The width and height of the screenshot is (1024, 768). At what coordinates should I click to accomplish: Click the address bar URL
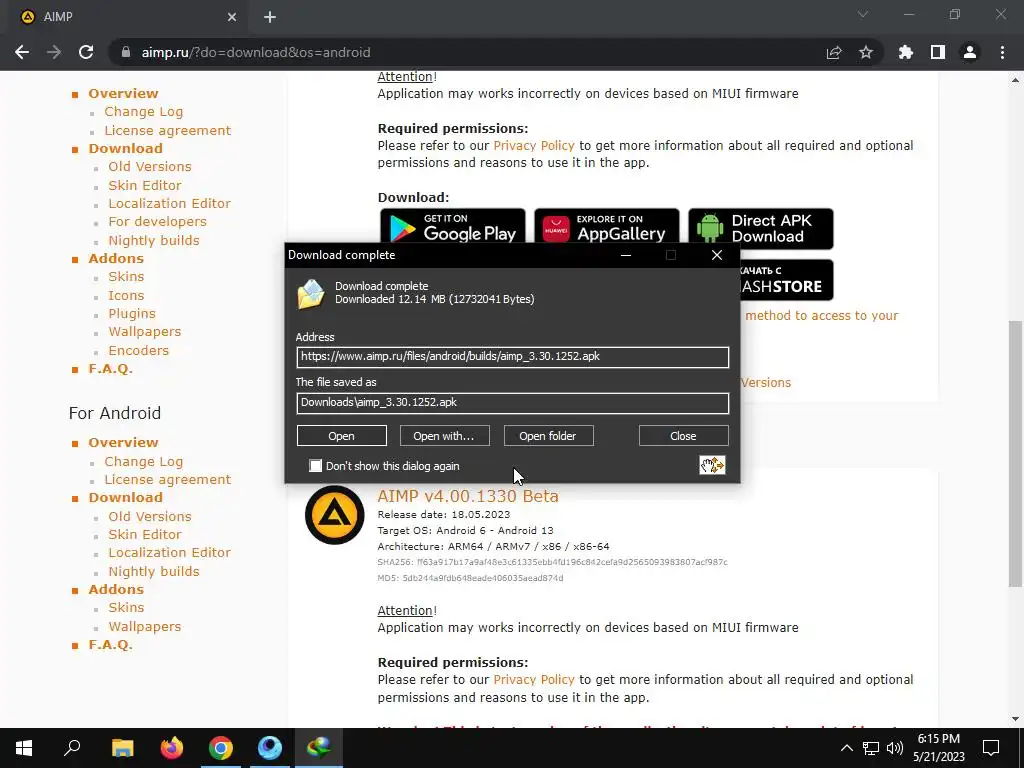(x=256, y=52)
